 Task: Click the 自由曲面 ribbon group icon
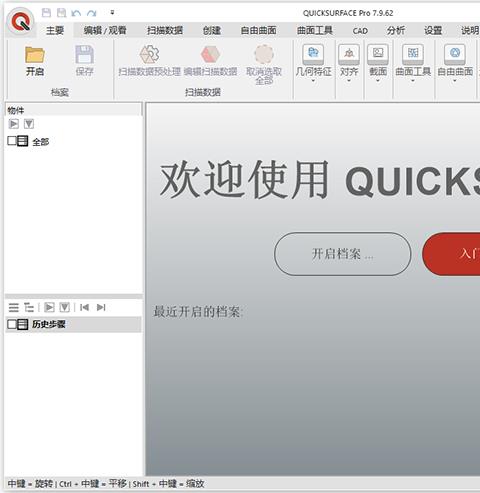click(455, 54)
